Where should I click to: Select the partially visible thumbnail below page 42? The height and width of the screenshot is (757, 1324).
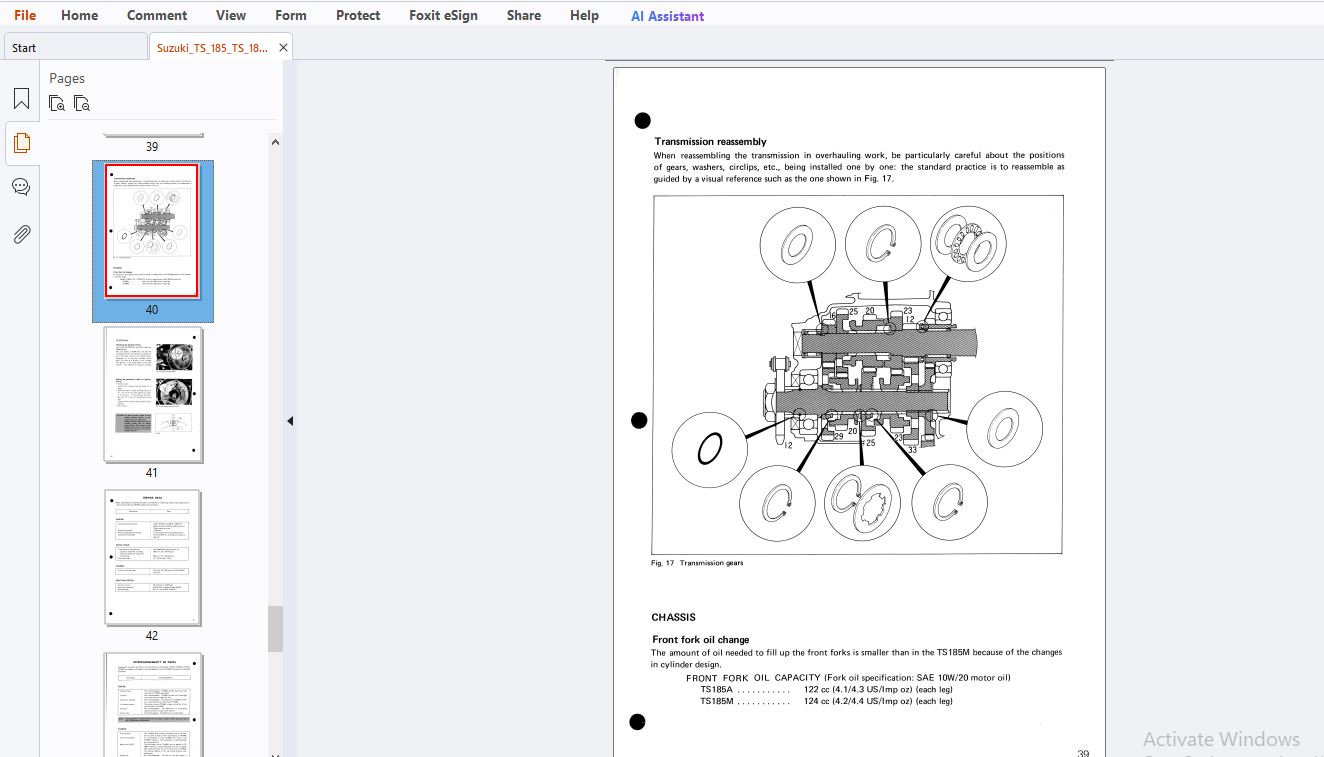pos(153,705)
